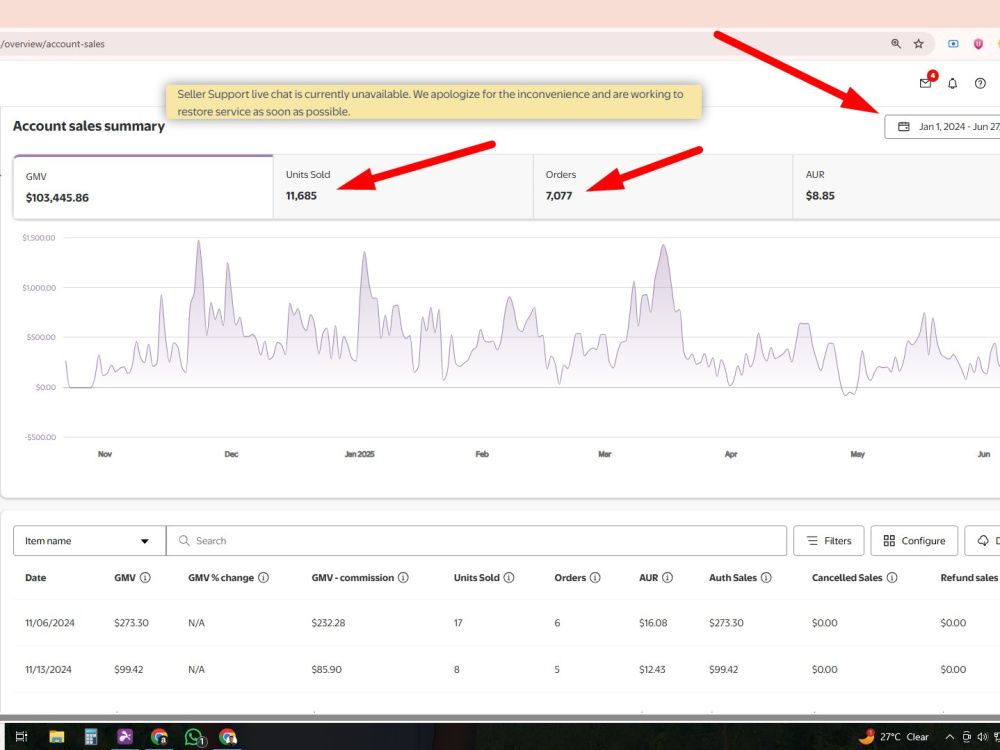Open the Configure columns button
The height and width of the screenshot is (750, 1000).
click(914, 541)
